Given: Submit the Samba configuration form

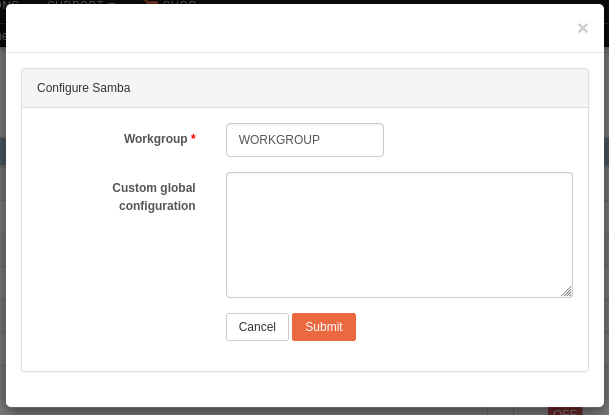Looking at the screenshot, I should pos(324,327).
